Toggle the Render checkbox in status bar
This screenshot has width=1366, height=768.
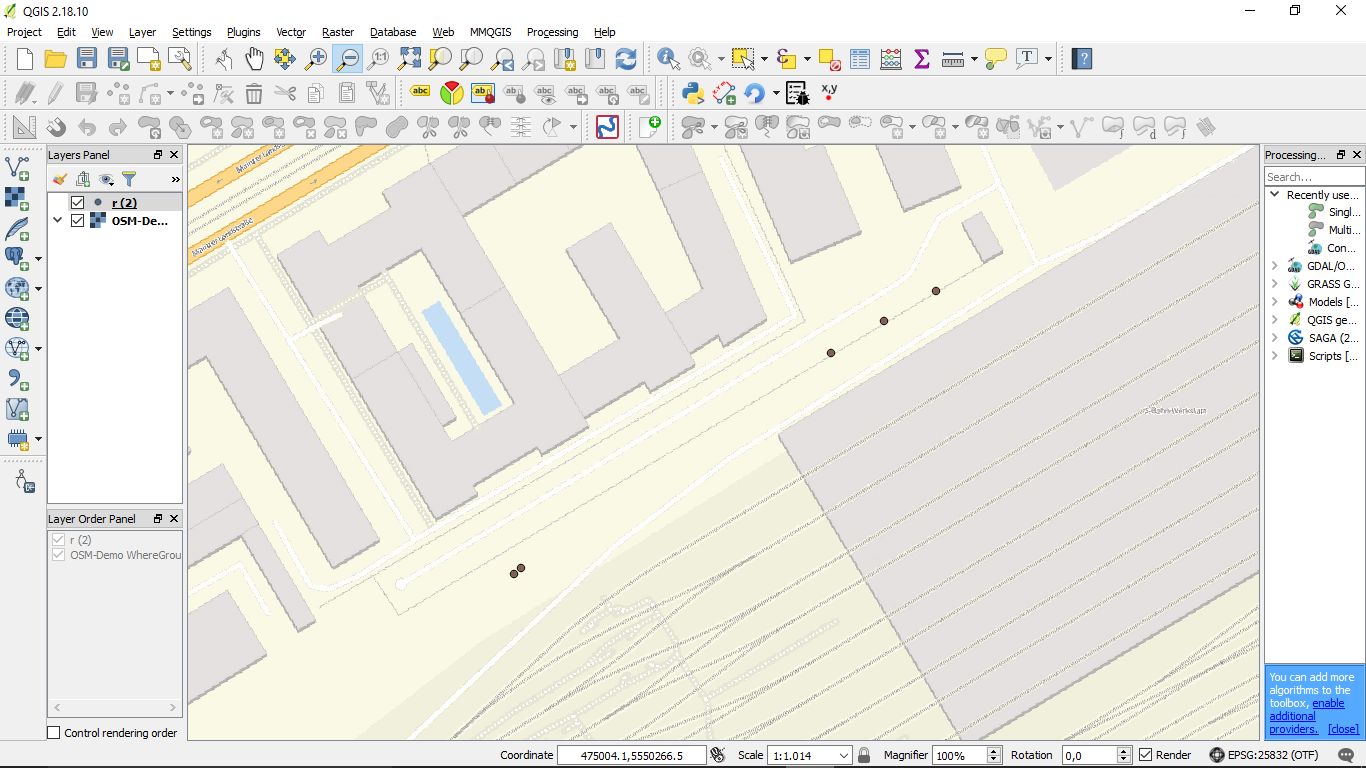click(1146, 755)
